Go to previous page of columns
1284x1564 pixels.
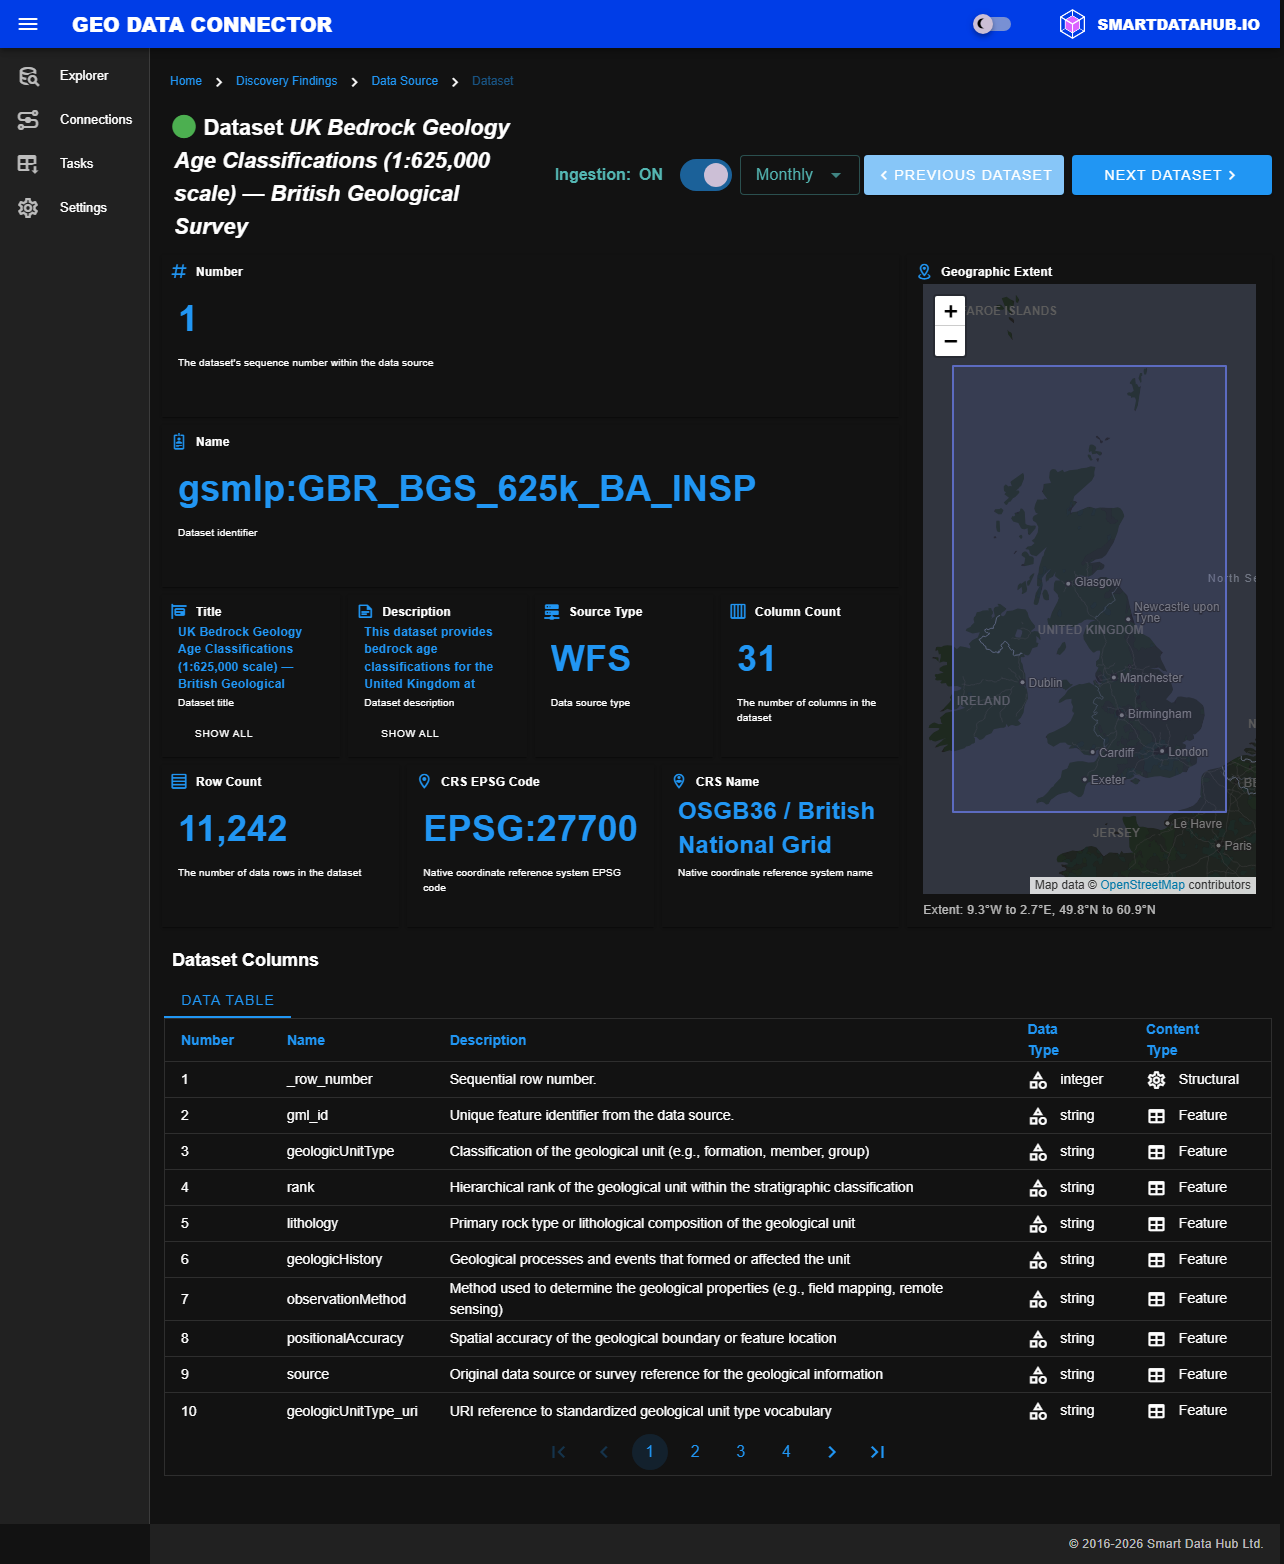pos(604,1452)
